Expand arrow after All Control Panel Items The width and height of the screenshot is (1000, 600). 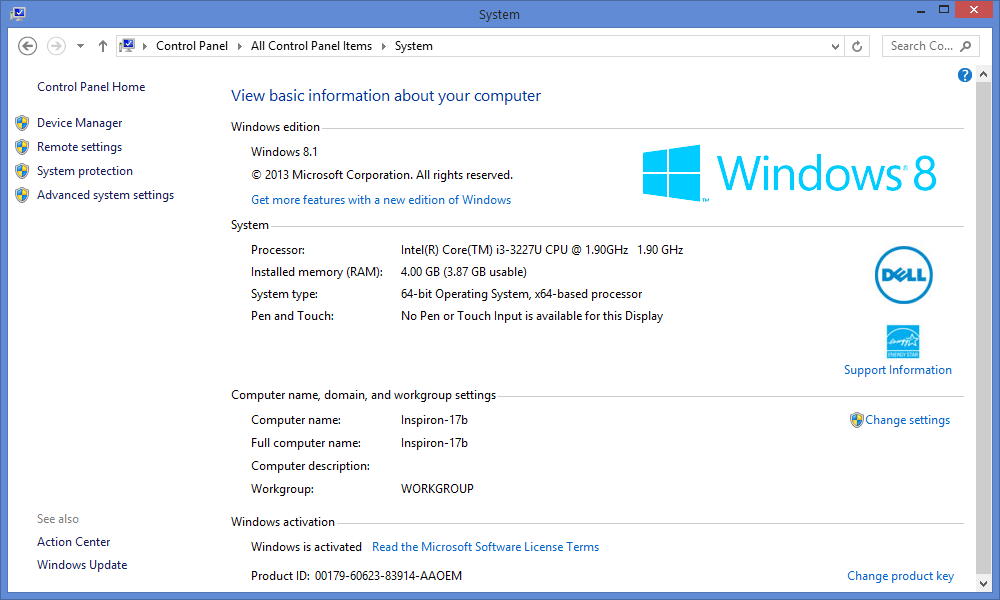[384, 46]
